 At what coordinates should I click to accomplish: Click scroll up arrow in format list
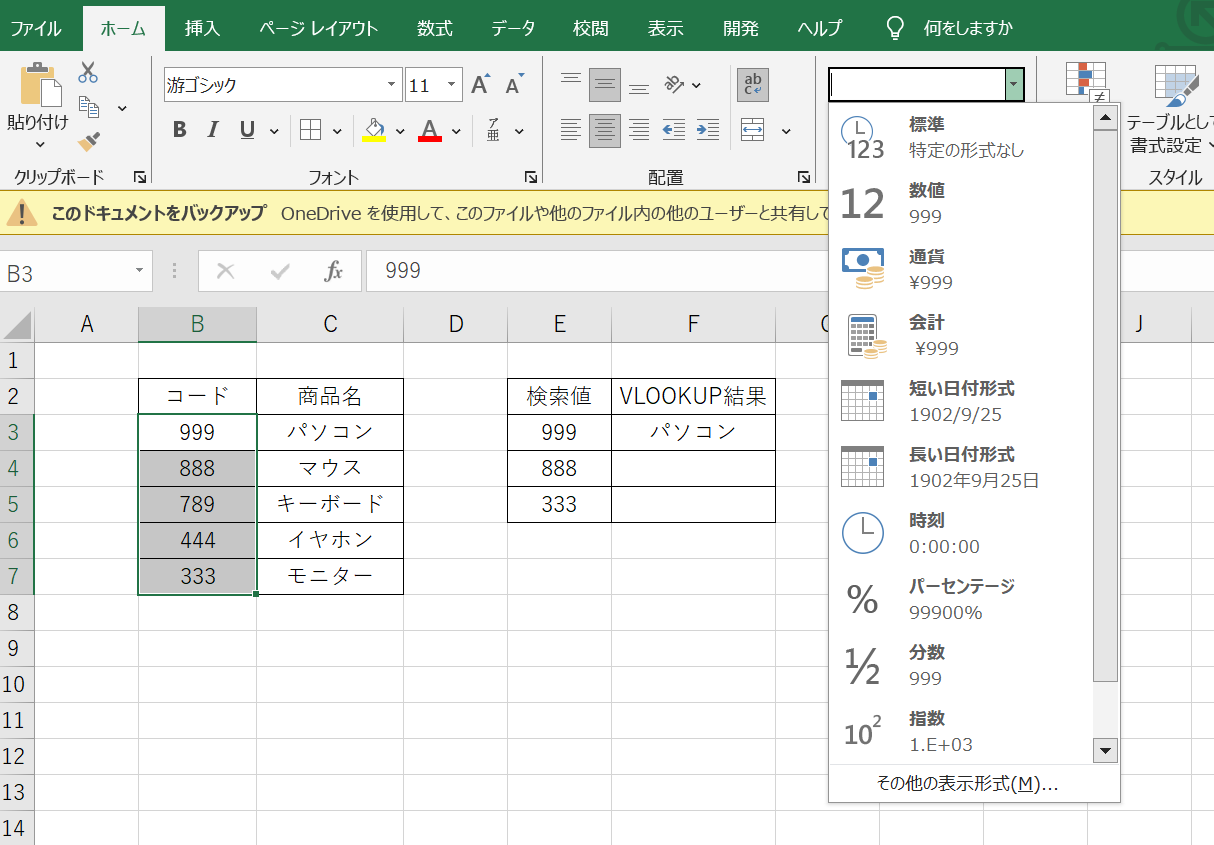coord(1105,118)
